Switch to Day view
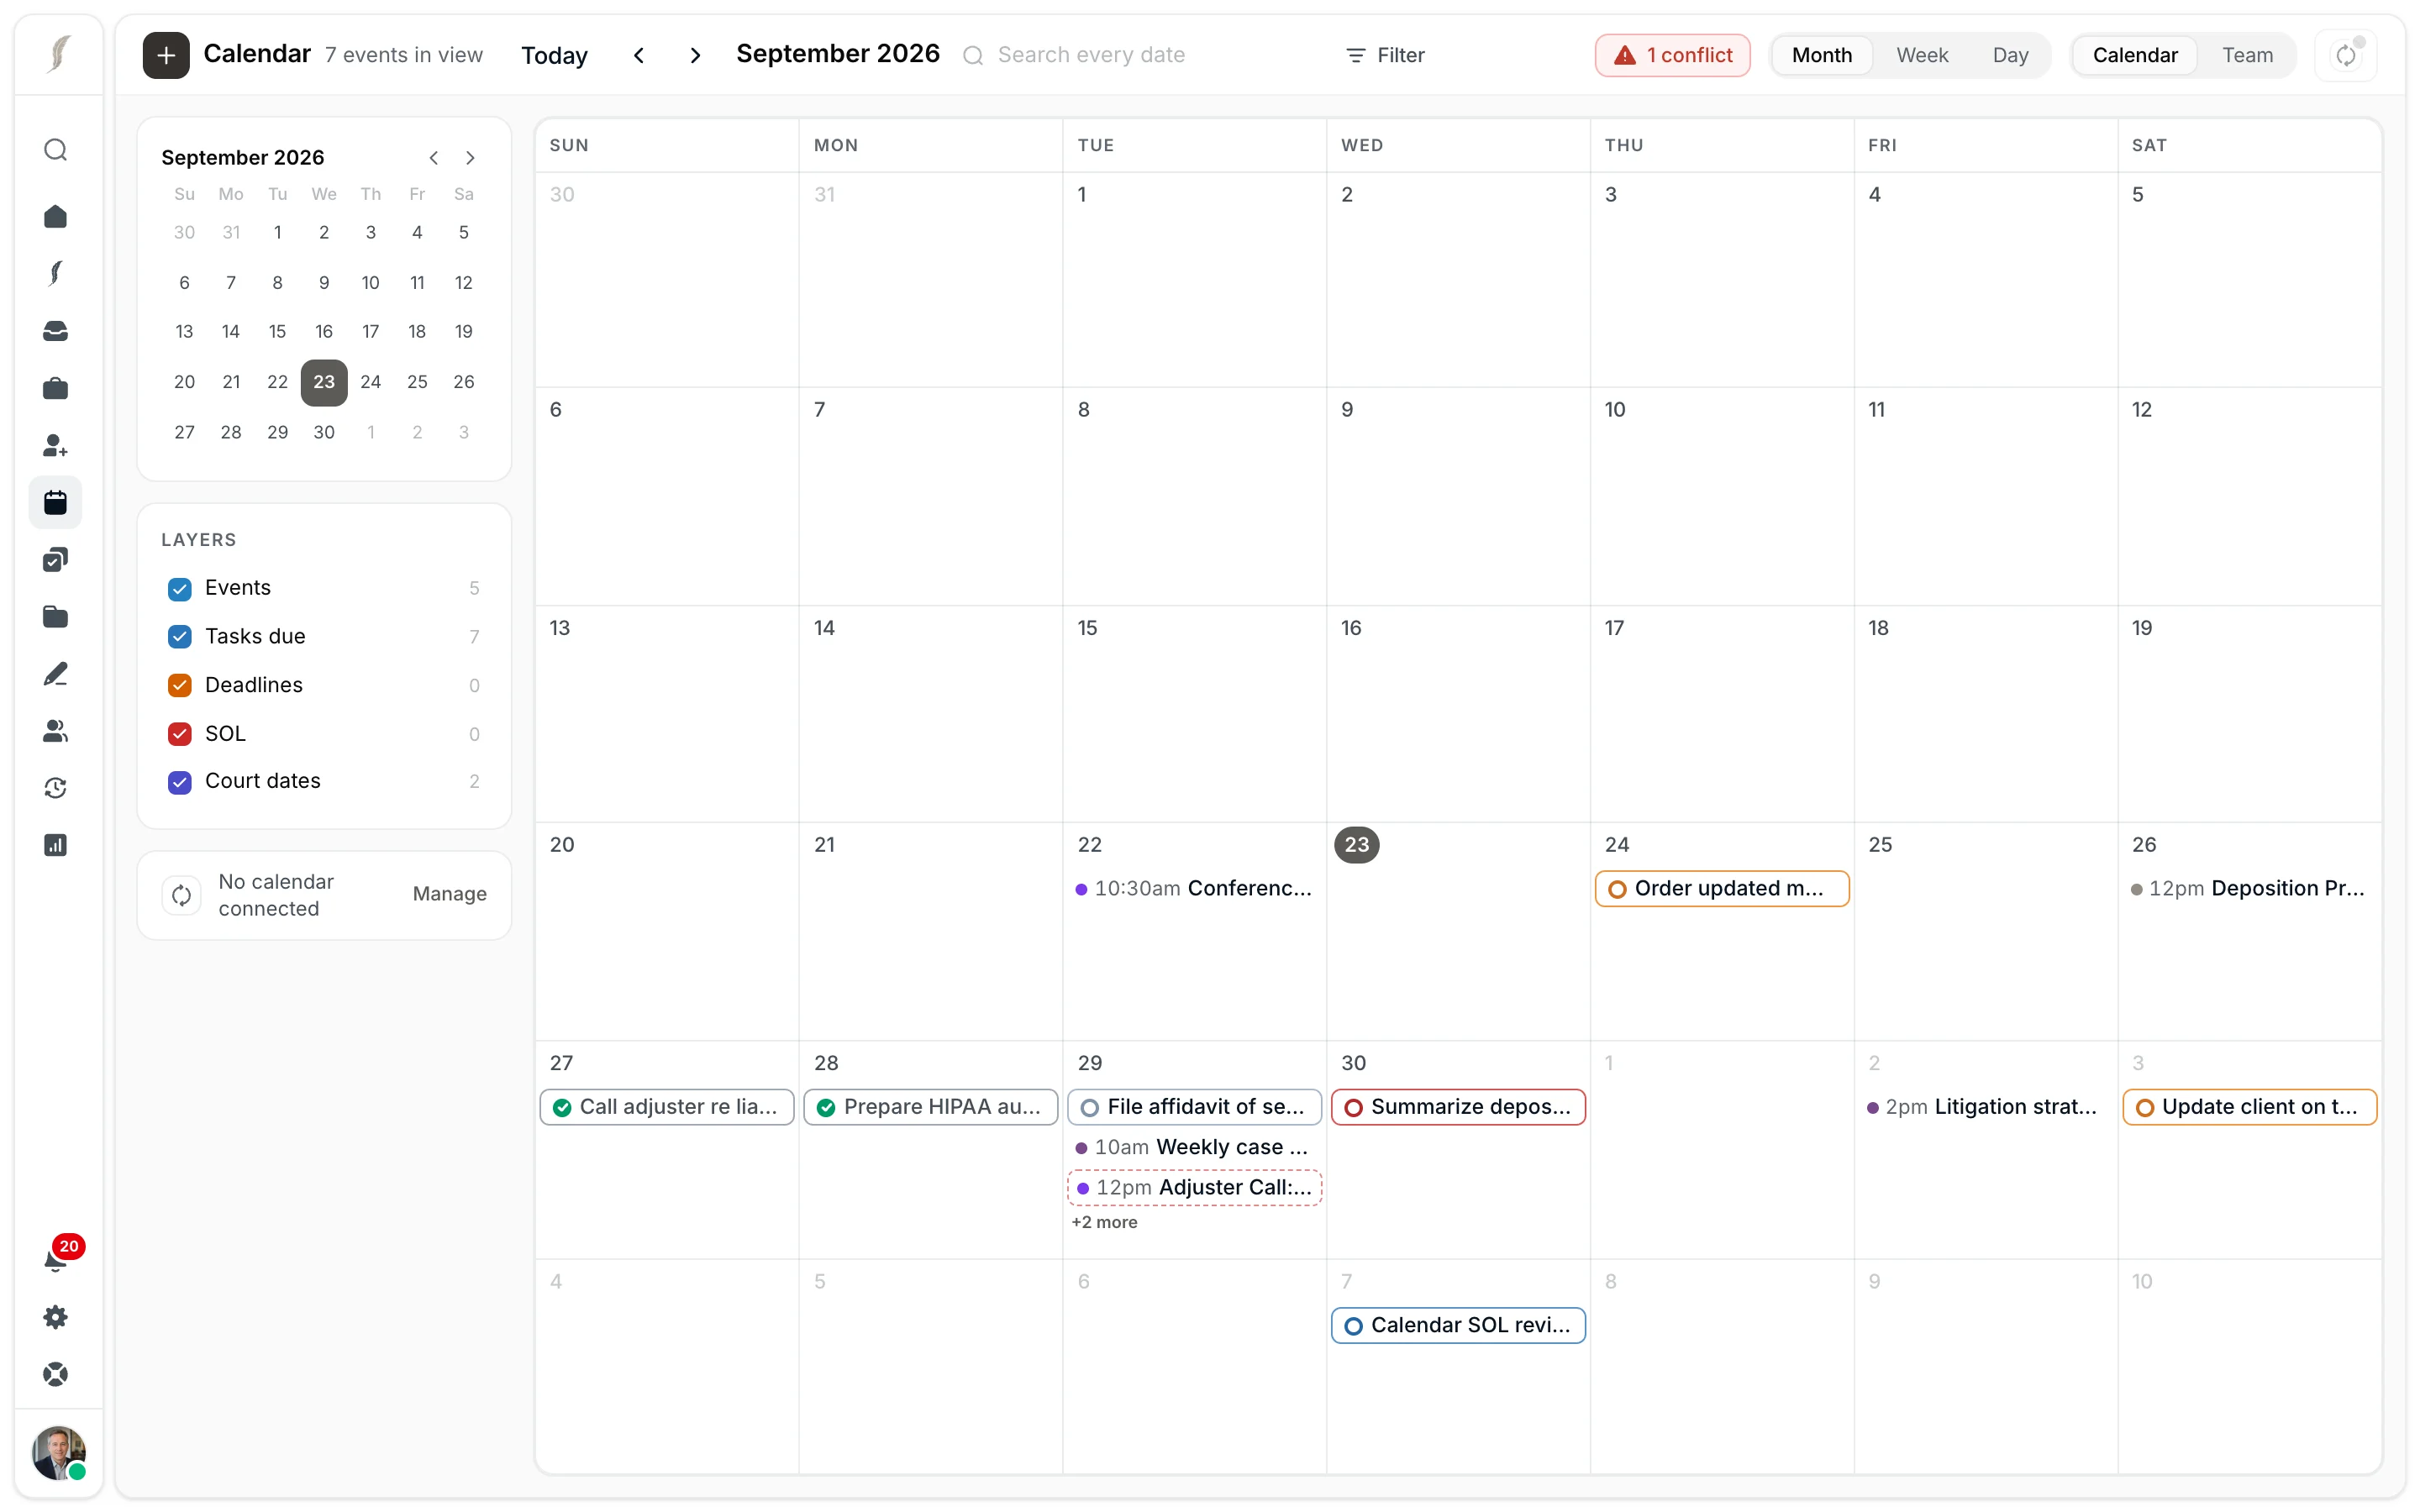The image size is (2420, 1512). pos(2010,55)
